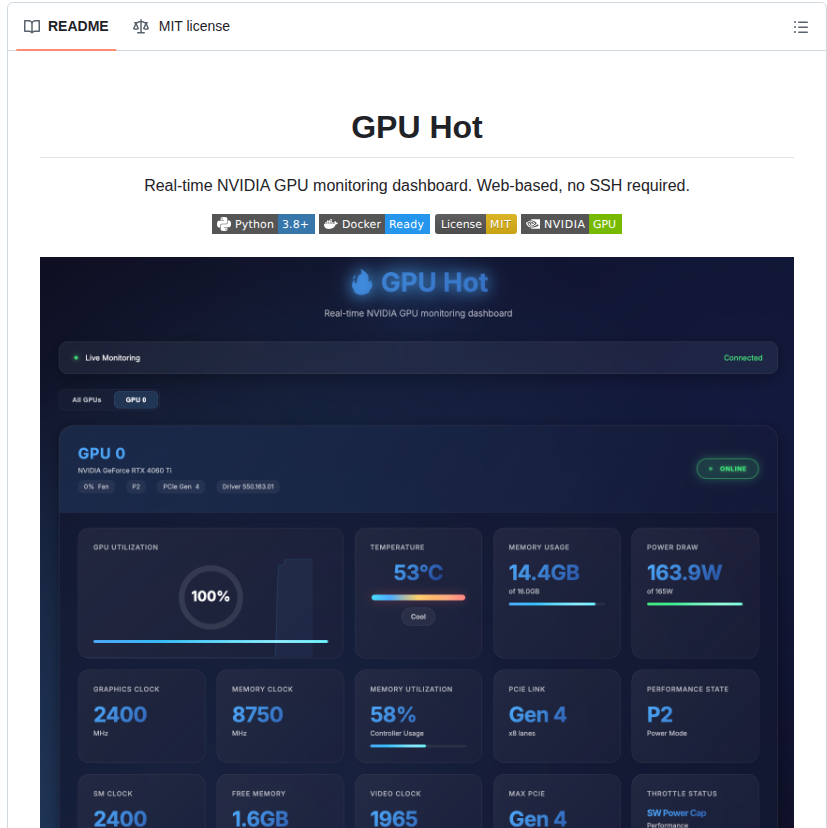Click the License MIT badge
Screen dimensions: 827x828
point(475,224)
